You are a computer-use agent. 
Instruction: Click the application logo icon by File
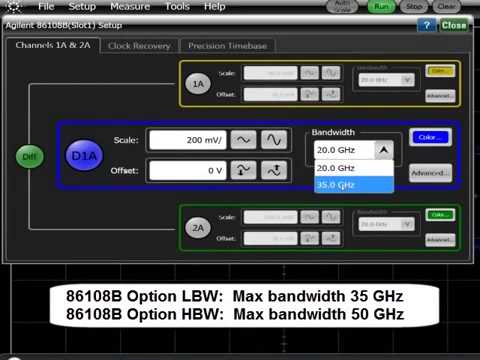[x=14, y=6]
